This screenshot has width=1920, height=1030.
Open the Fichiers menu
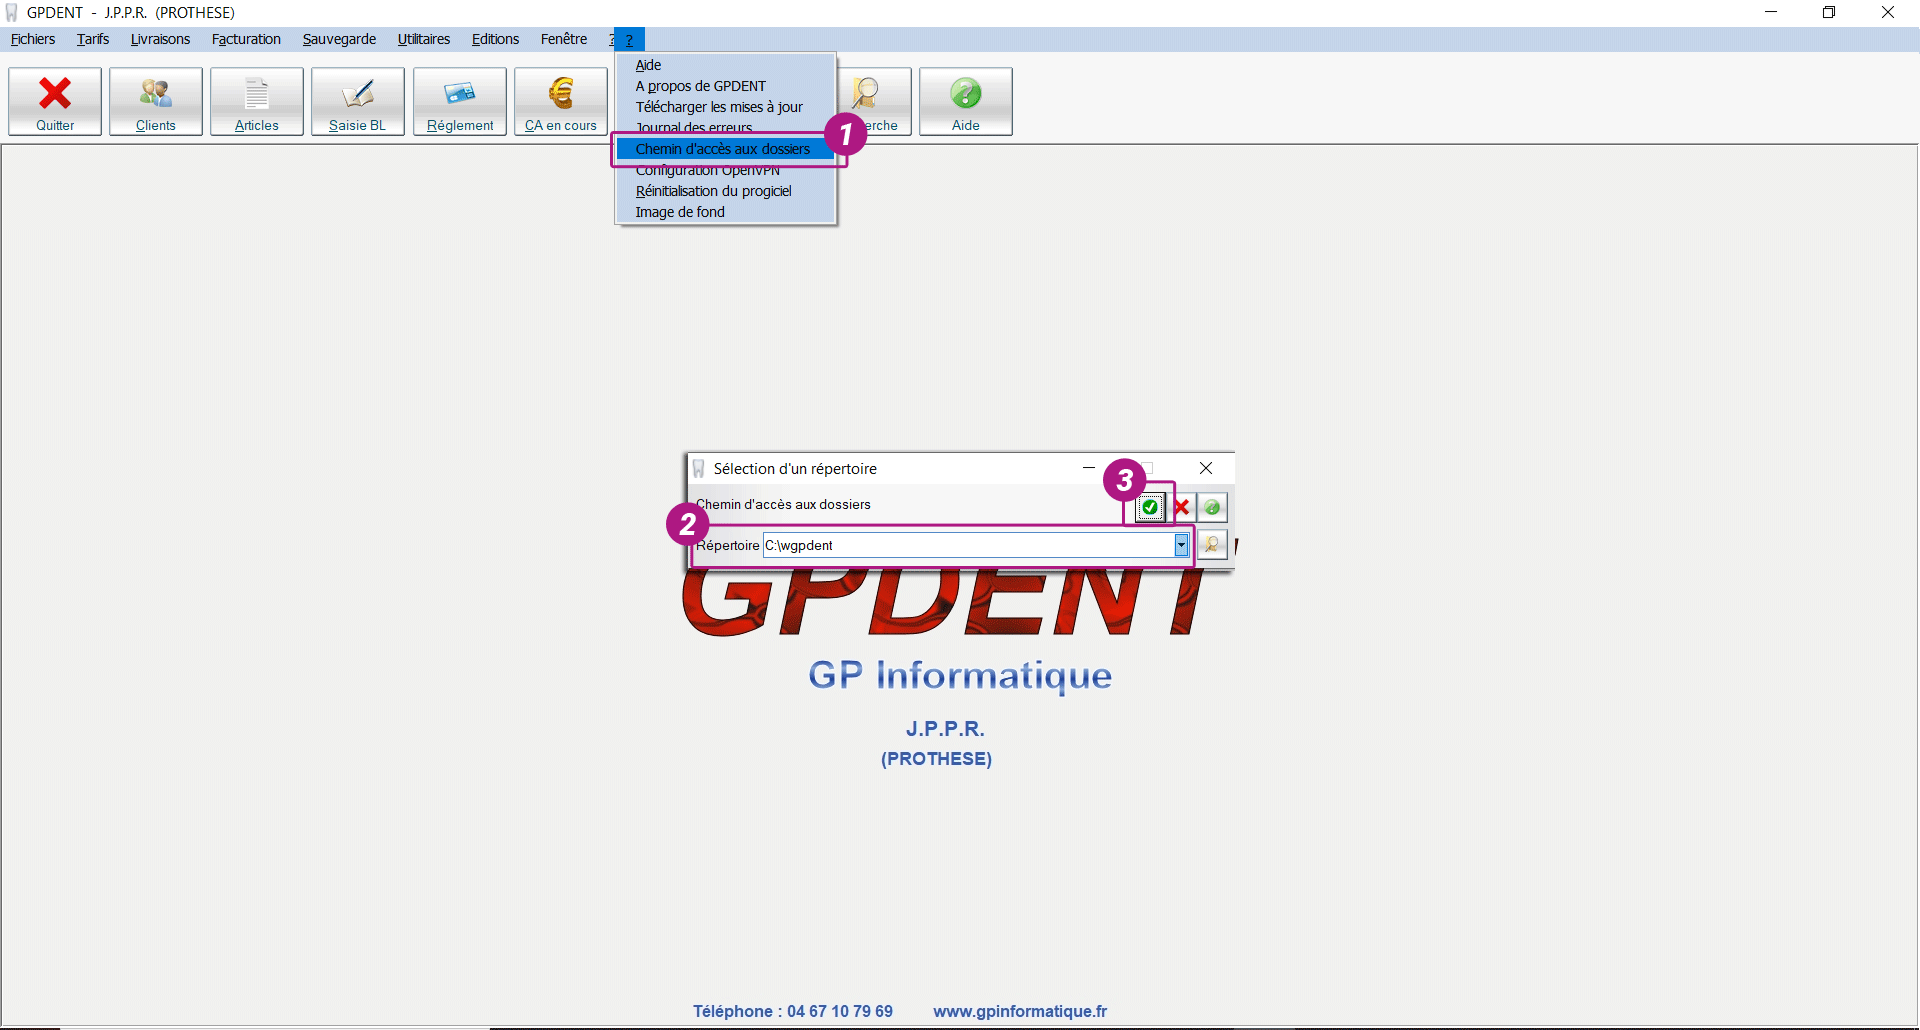(33, 39)
